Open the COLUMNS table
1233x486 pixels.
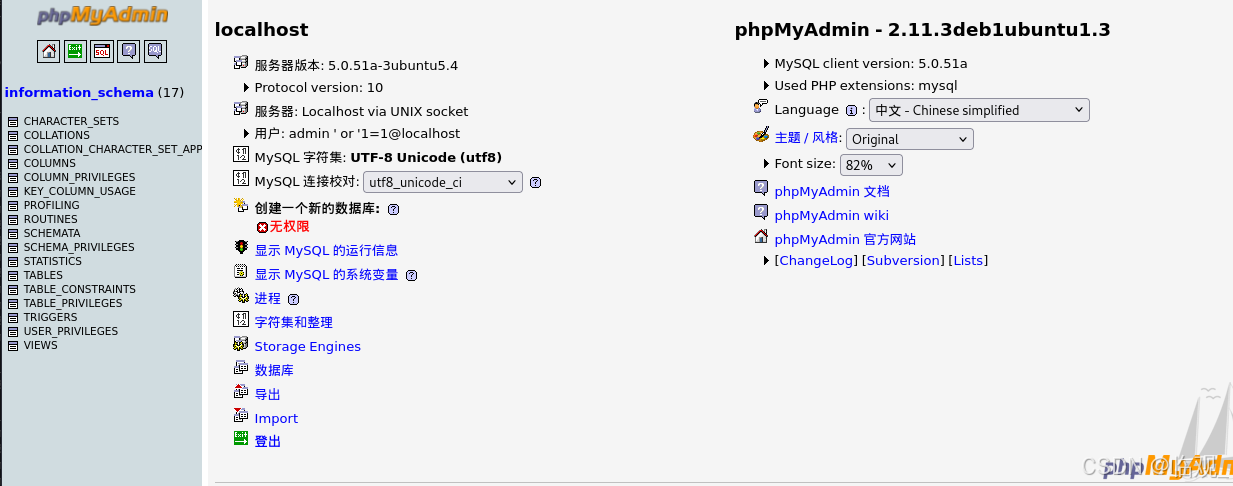(x=50, y=163)
